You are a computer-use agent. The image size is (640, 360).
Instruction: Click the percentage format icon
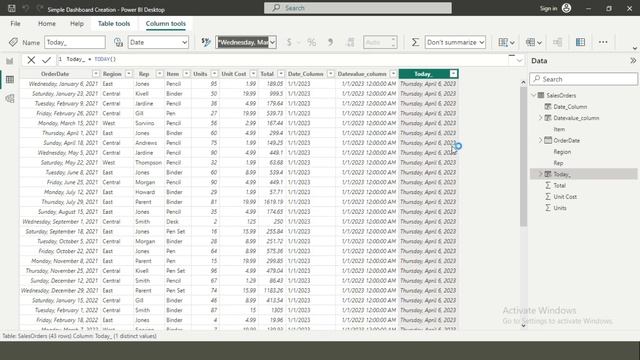[x=311, y=42]
